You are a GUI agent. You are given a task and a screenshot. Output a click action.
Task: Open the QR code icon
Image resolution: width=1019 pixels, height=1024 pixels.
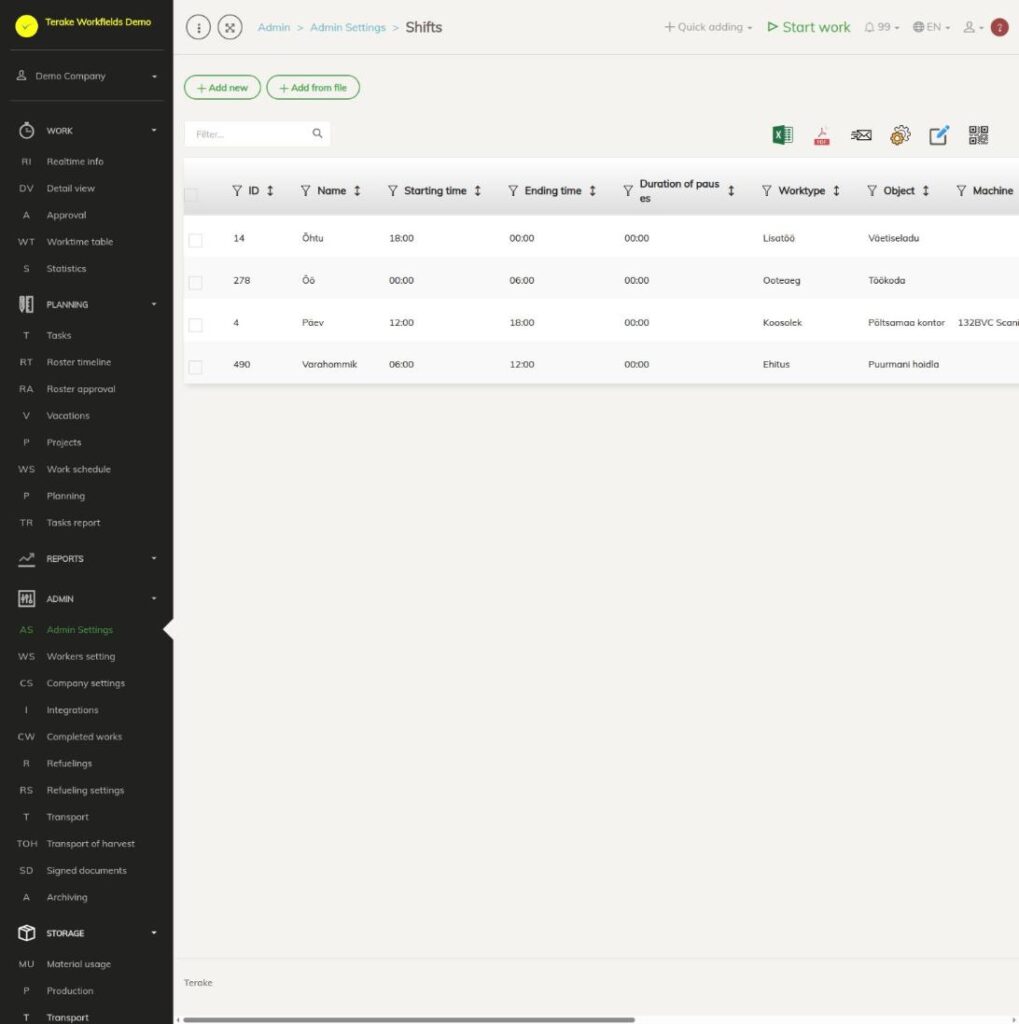[x=978, y=135]
